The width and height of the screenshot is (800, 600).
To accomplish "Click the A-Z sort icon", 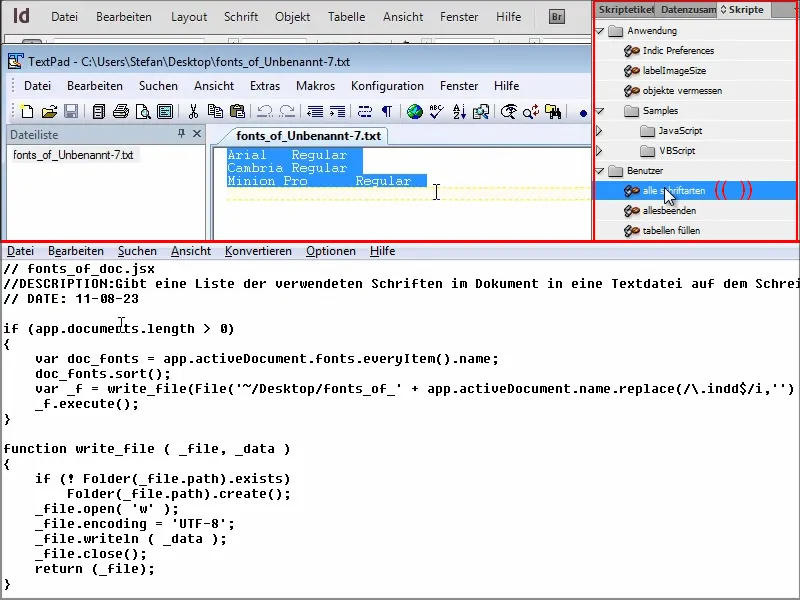I will 459,111.
